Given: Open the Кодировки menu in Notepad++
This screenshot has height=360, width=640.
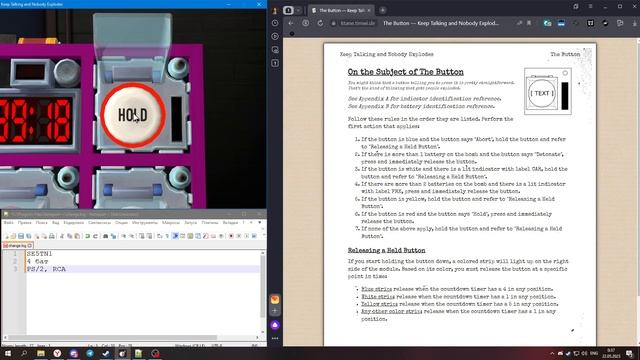Looking at the screenshot, I should tap(73, 223).
